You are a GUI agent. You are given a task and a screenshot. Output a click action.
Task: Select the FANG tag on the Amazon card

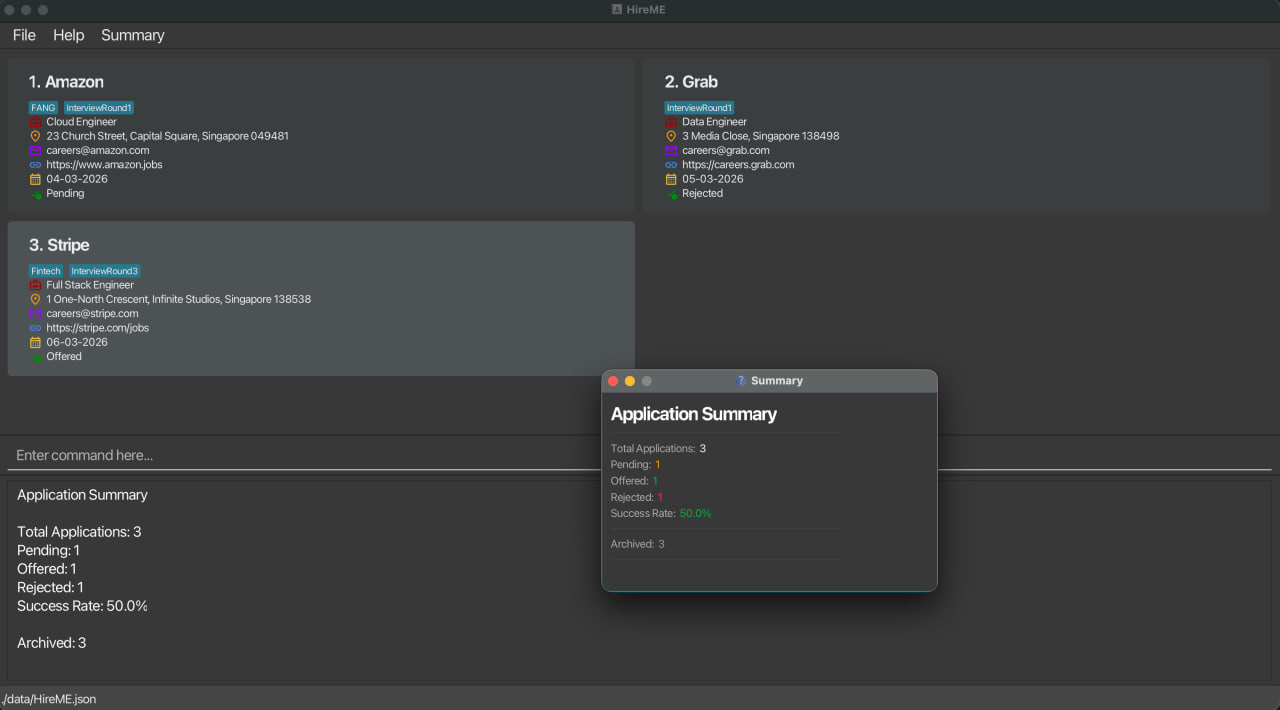pos(43,107)
